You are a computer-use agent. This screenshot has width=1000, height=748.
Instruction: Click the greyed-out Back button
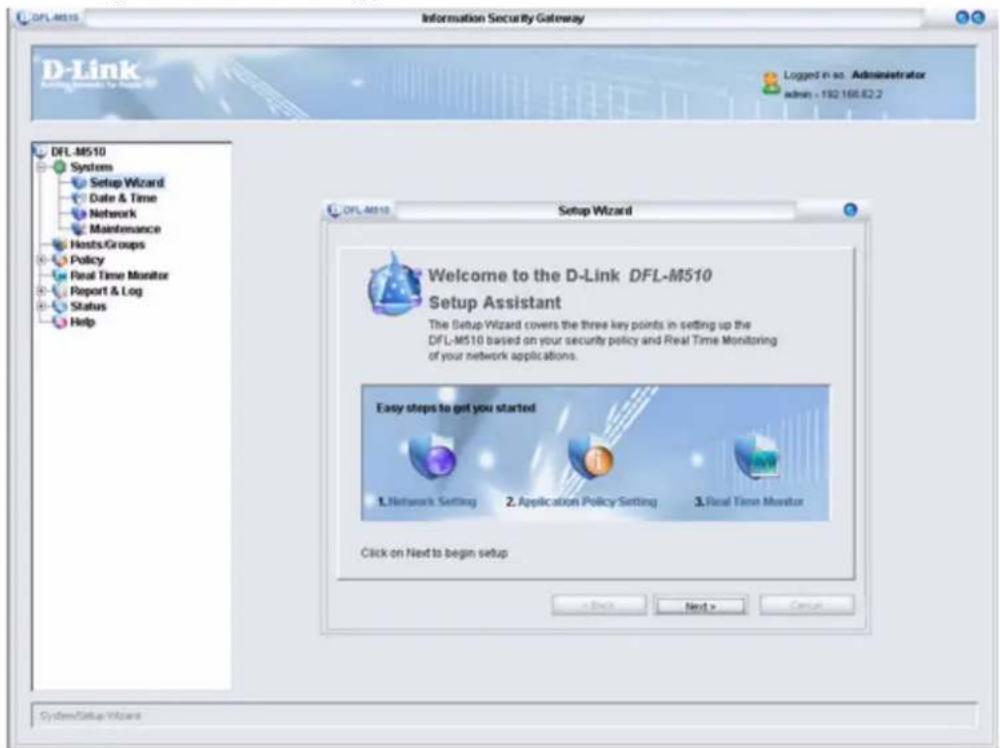(599, 605)
